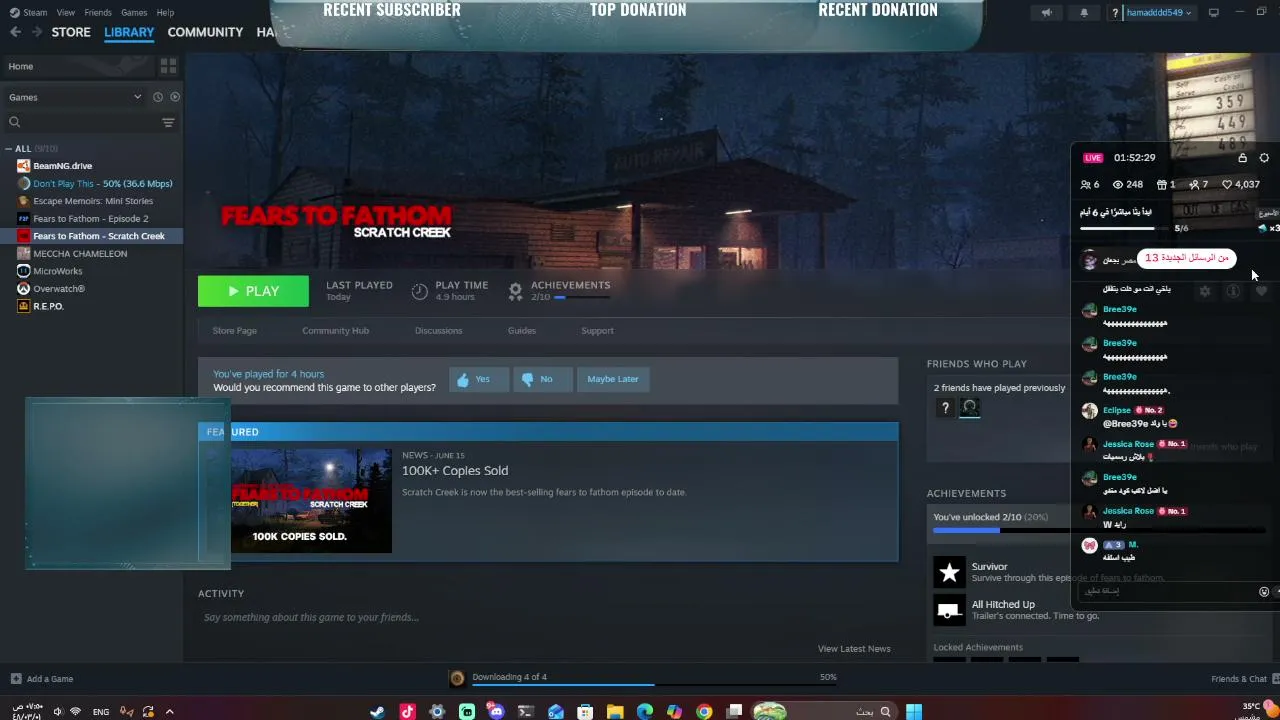The width and height of the screenshot is (1280, 720).
Task: Open the Support link
Action: (597, 331)
